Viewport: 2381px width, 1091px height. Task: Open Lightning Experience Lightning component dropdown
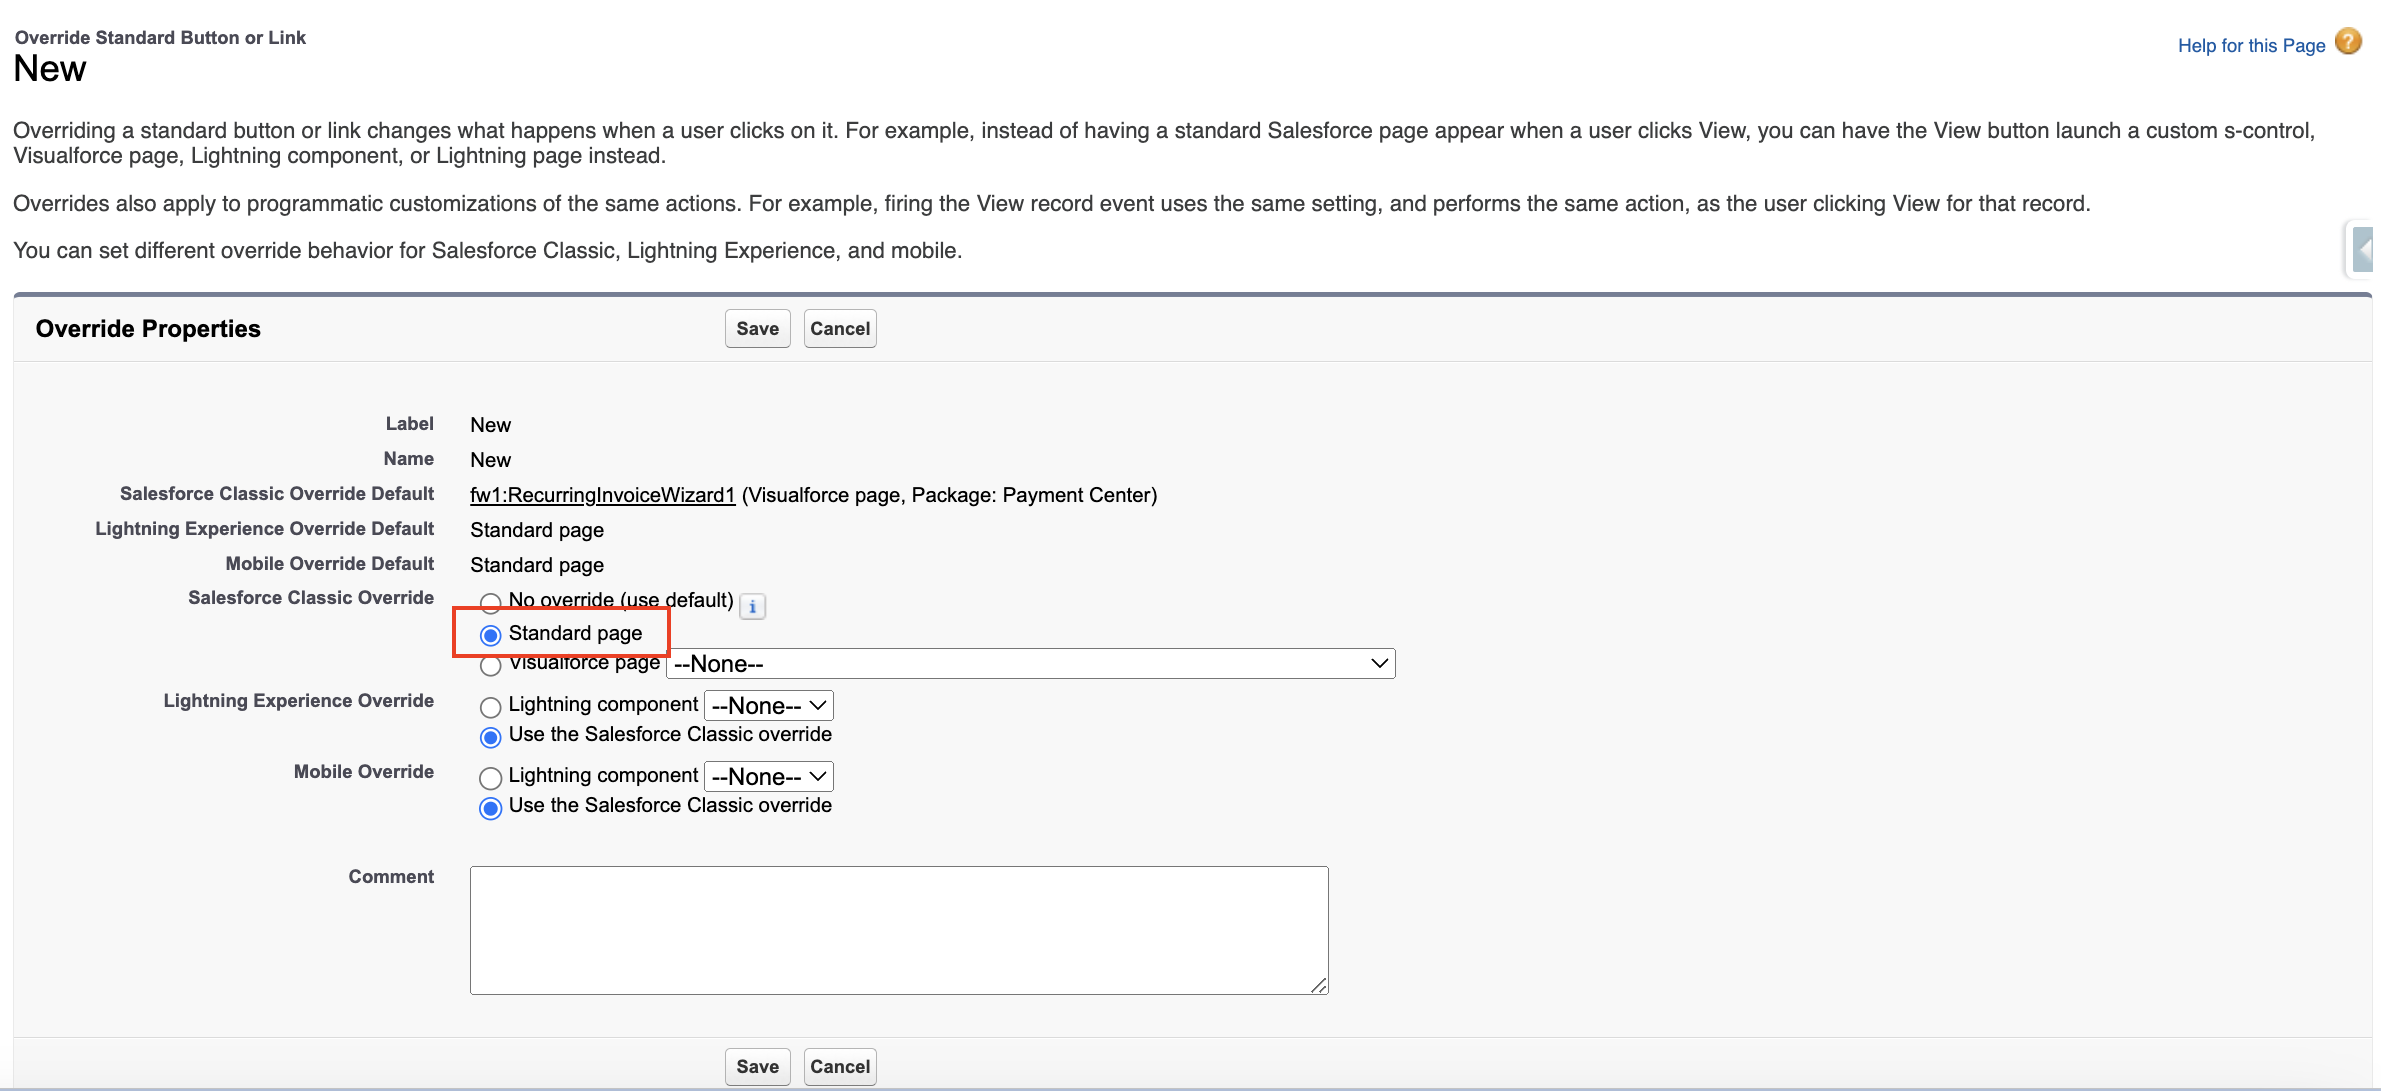click(x=768, y=706)
